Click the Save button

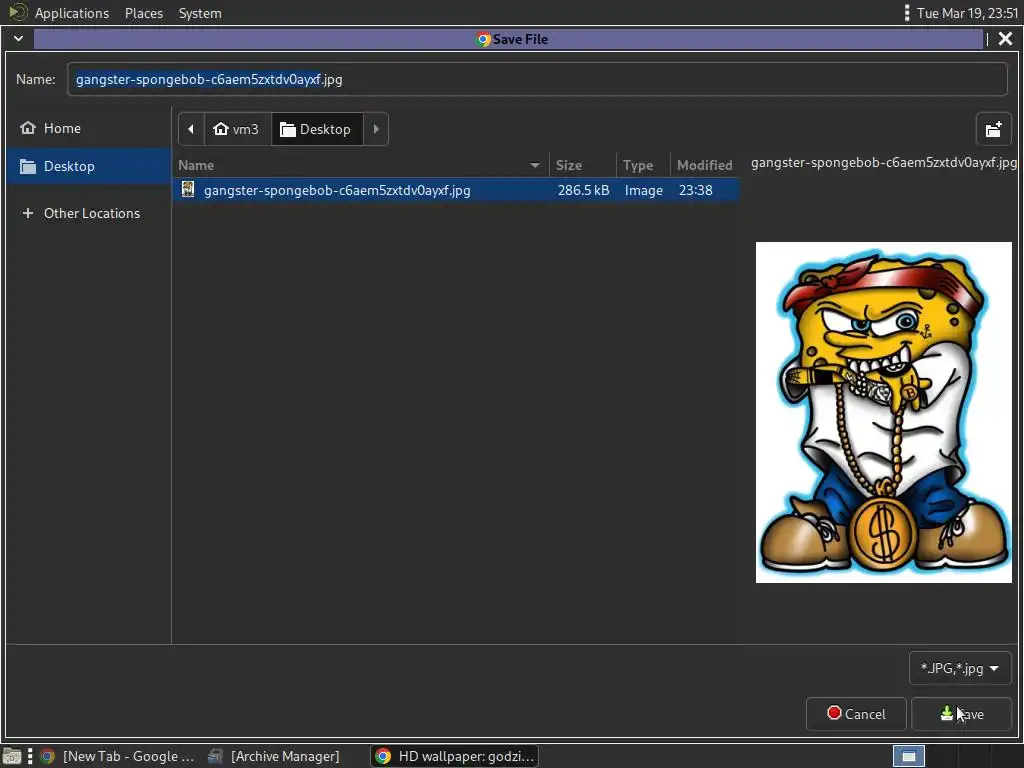pos(961,714)
